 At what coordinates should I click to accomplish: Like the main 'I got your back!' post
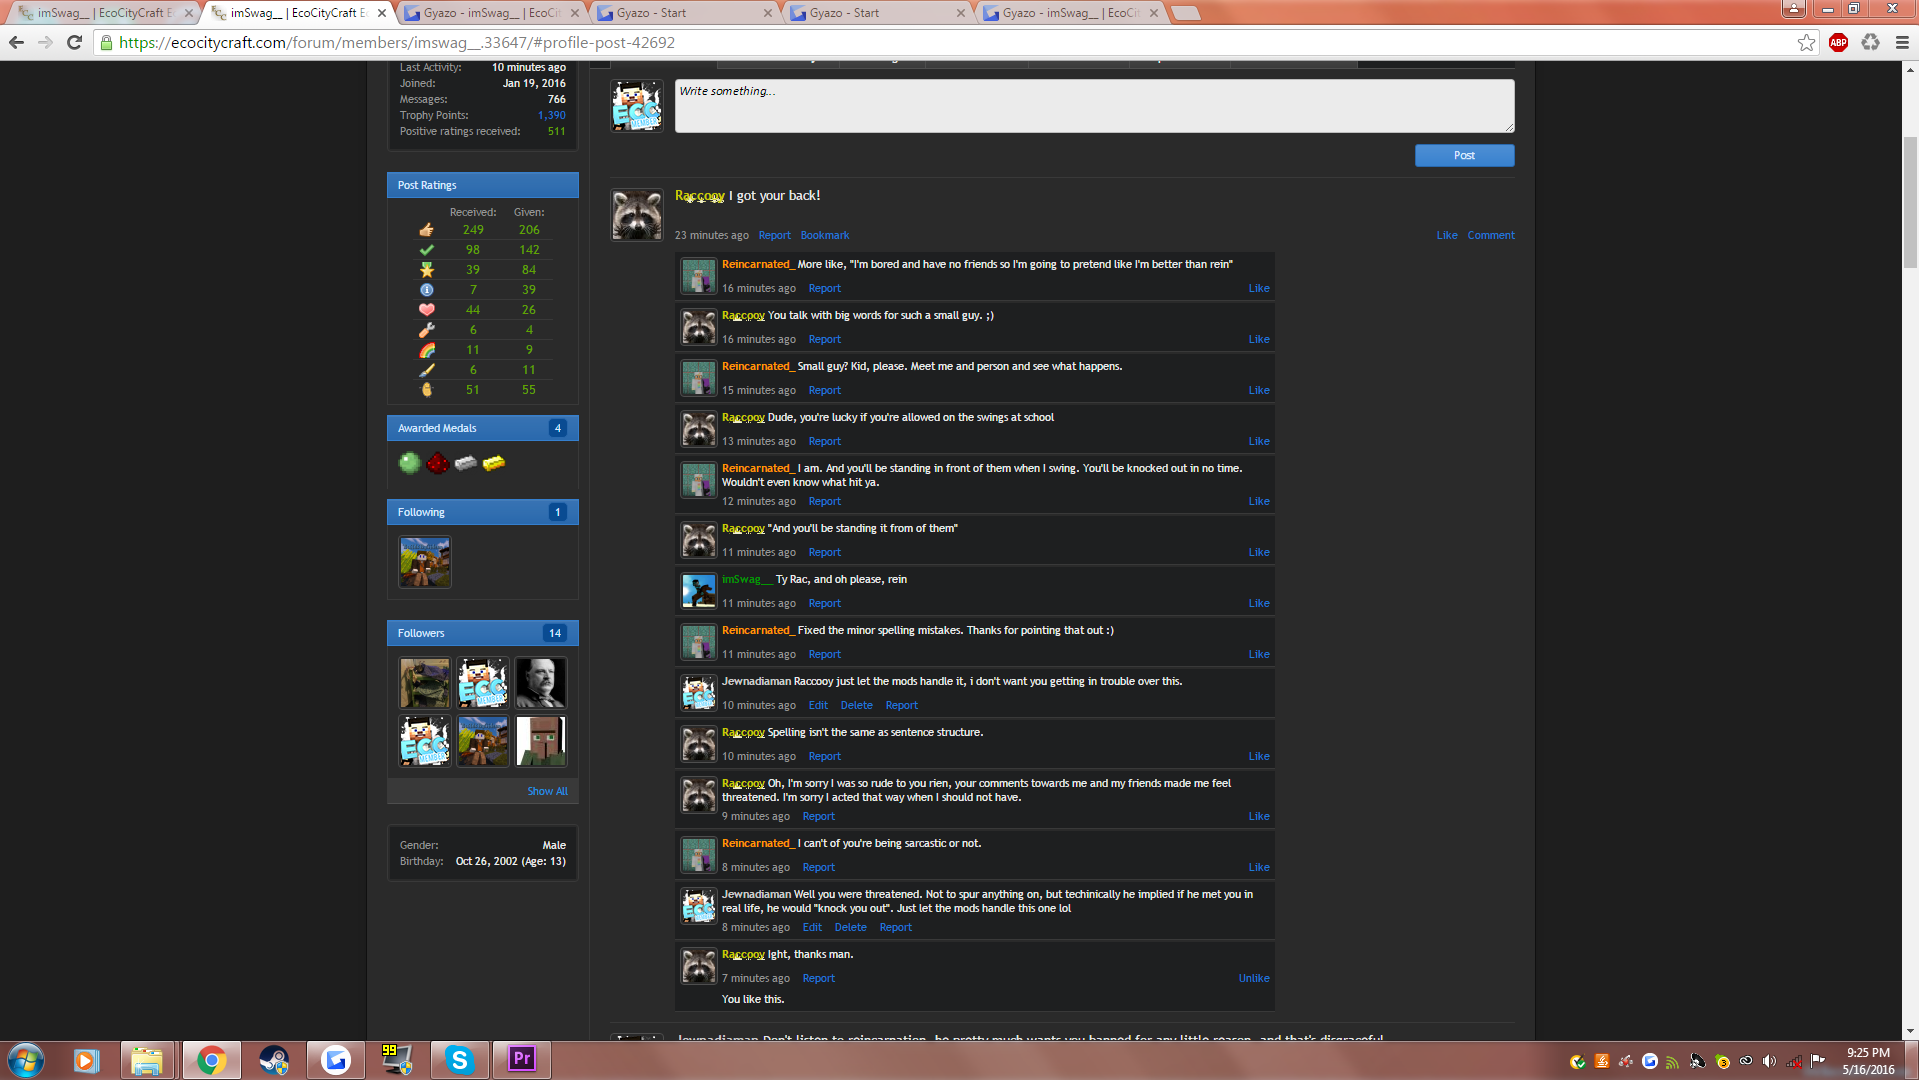(1446, 235)
